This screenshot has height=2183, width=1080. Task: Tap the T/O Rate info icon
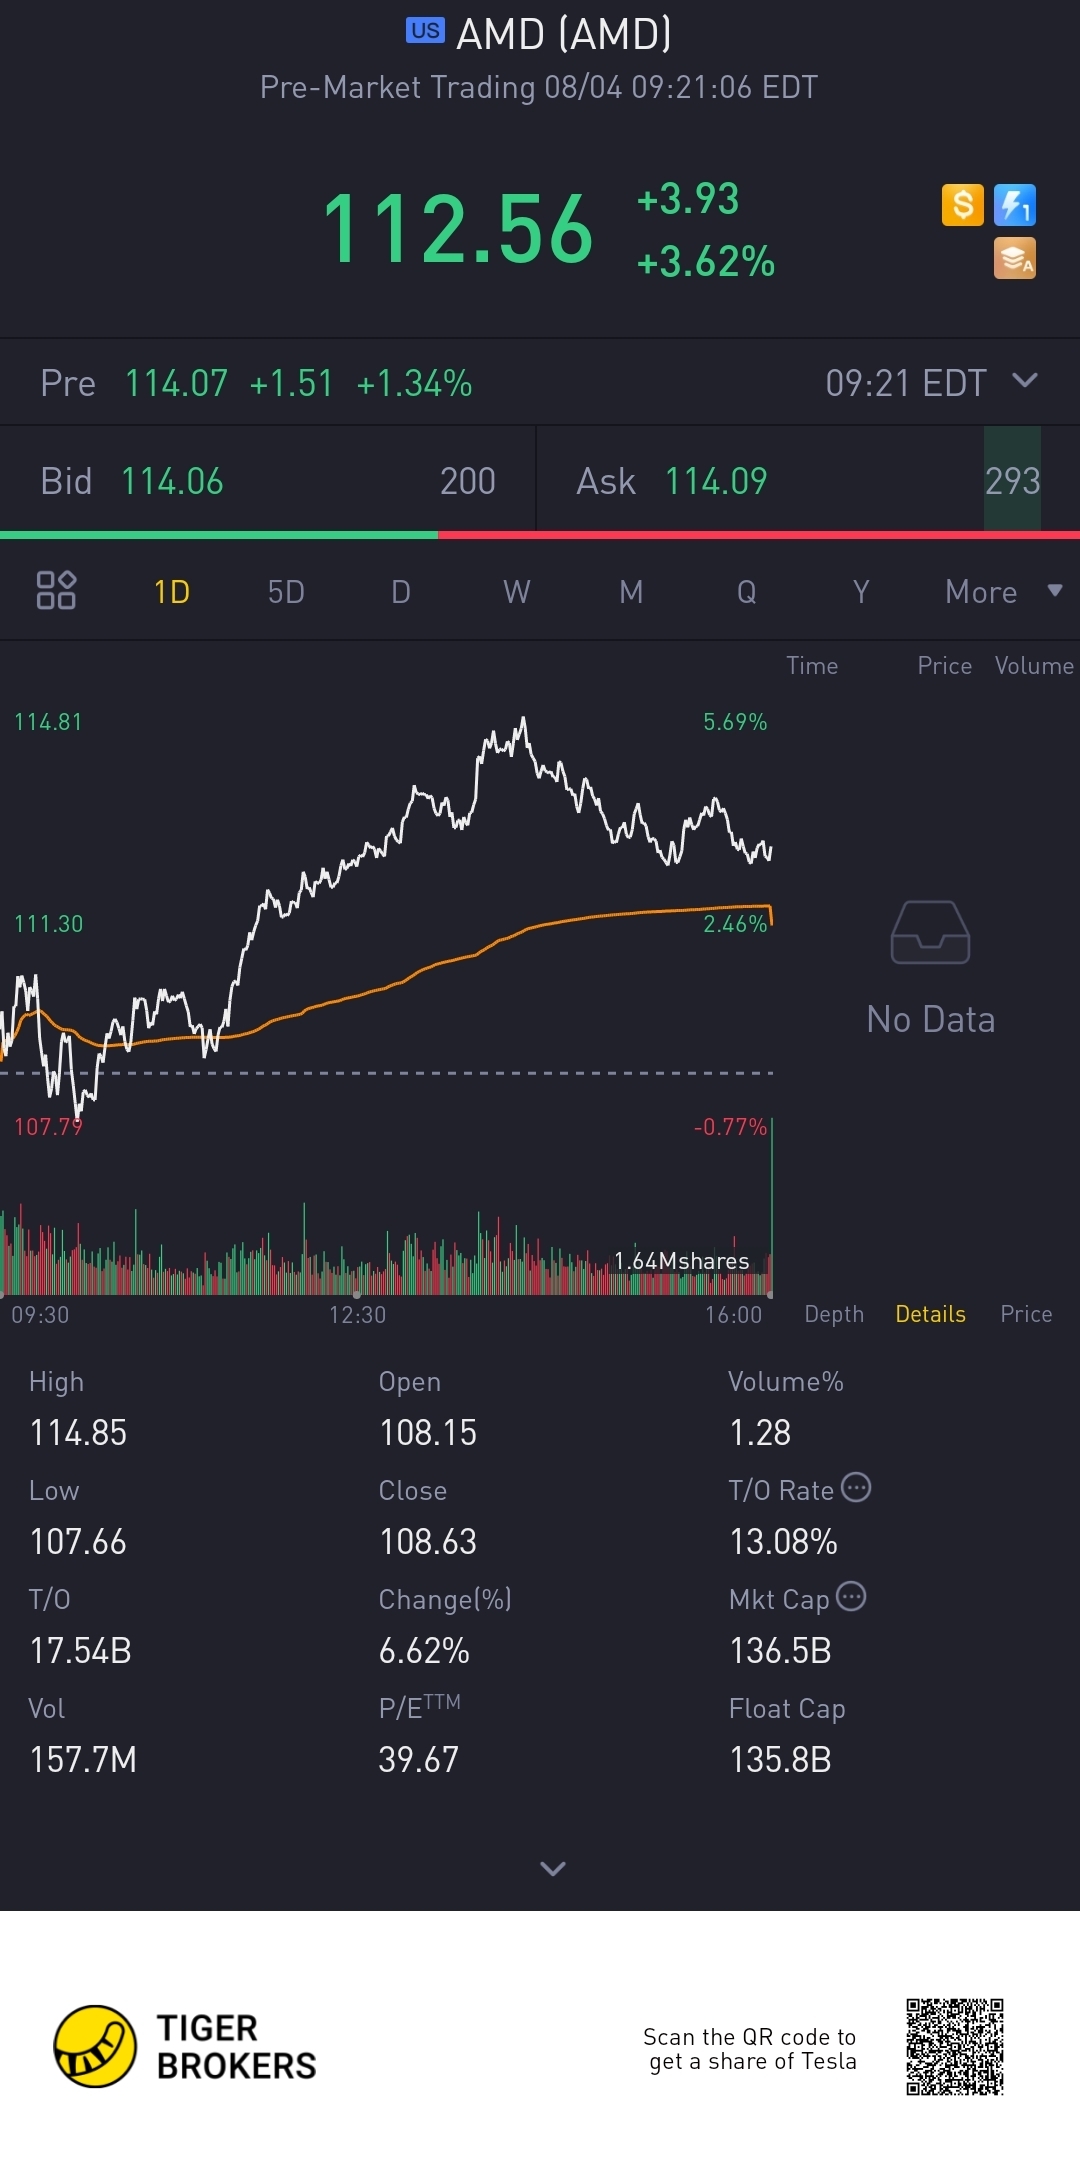[x=856, y=1488]
